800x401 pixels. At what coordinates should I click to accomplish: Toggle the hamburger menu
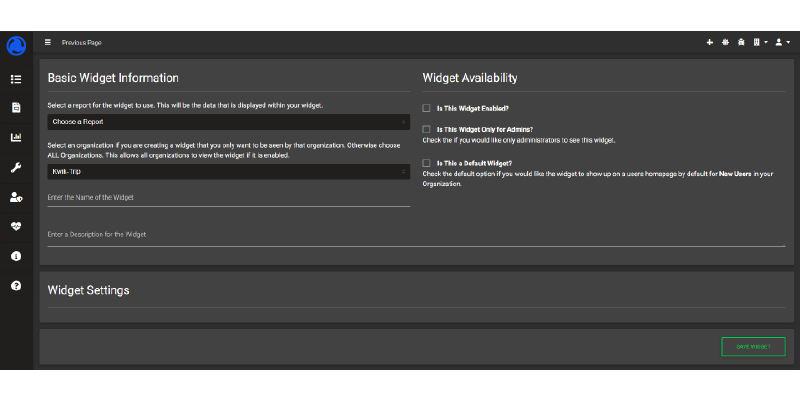48,42
